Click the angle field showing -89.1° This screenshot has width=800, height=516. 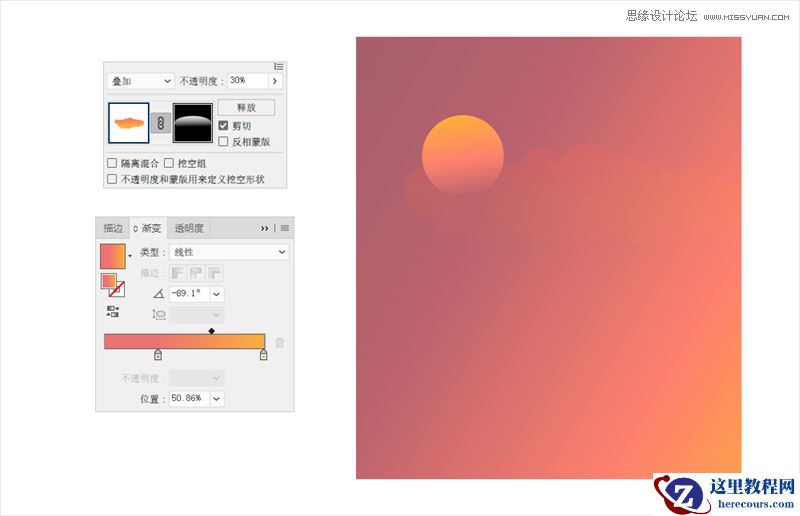(189, 293)
